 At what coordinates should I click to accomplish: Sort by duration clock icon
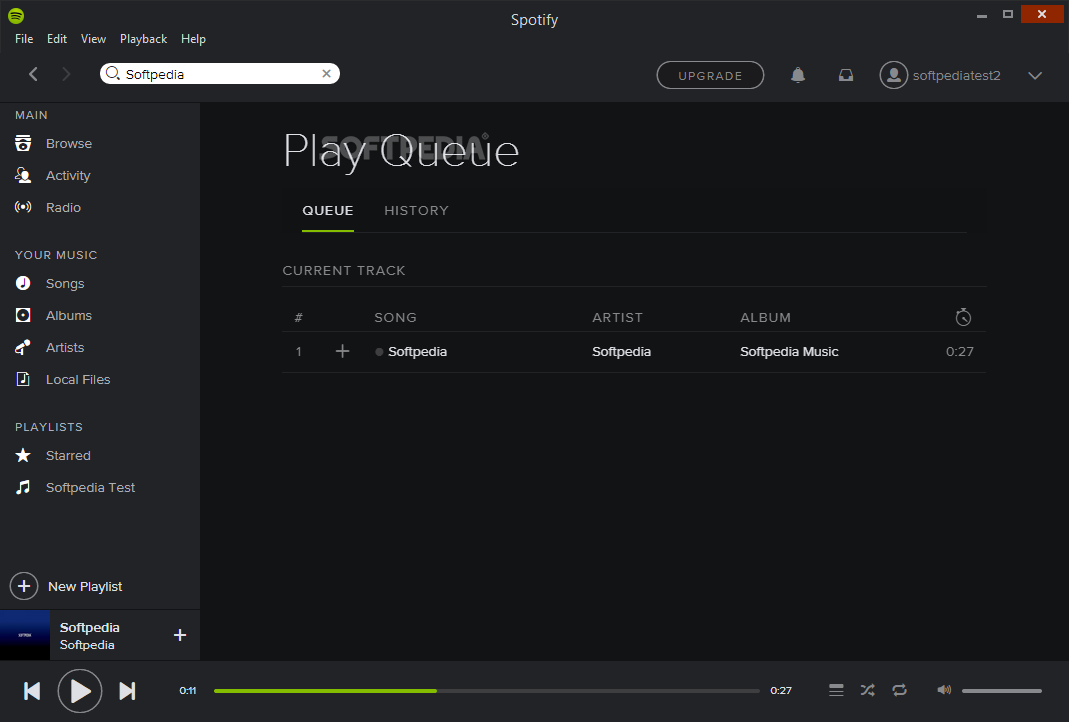[x=963, y=317]
